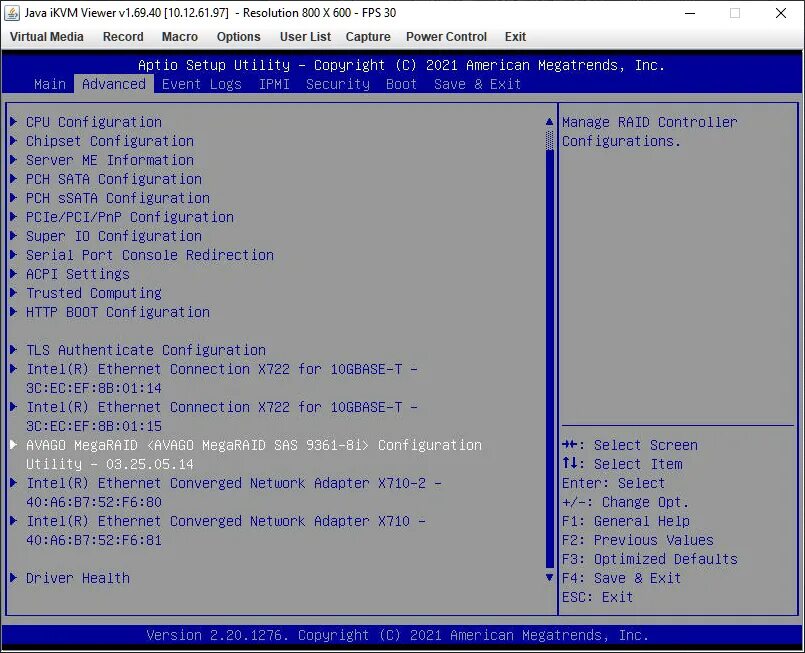Click the scrollbar up arrow
The width and height of the screenshot is (805, 653).
549,122
